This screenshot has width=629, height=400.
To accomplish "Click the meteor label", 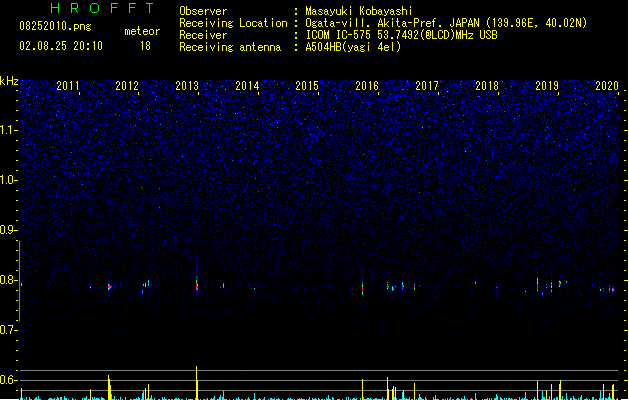I will coord(142,31).
